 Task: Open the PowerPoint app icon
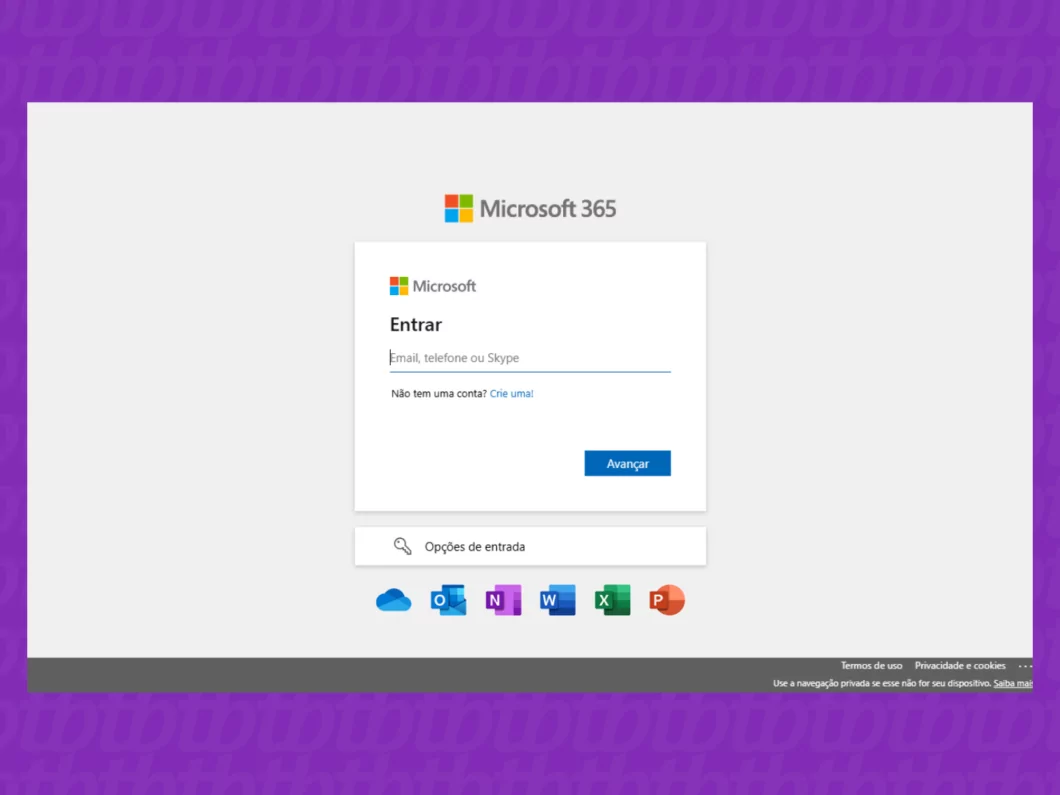667,600
